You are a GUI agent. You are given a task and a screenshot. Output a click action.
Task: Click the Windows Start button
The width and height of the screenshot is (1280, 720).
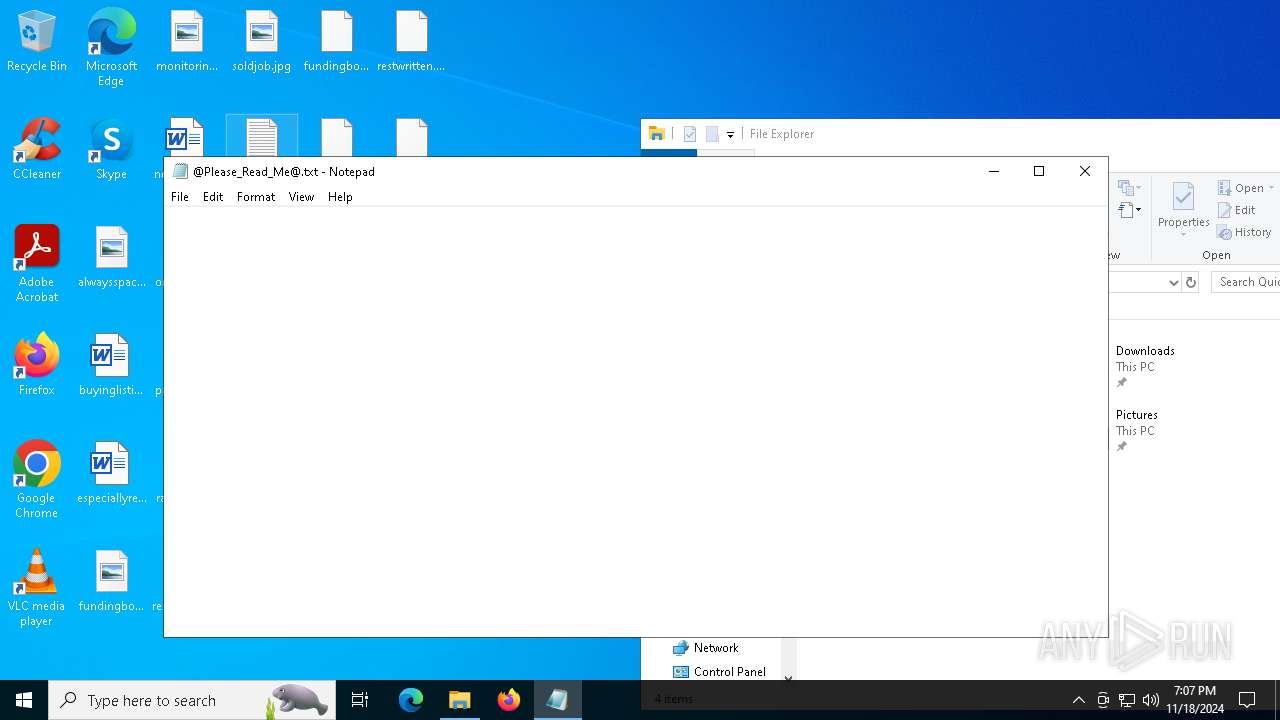tap(24, 700)
